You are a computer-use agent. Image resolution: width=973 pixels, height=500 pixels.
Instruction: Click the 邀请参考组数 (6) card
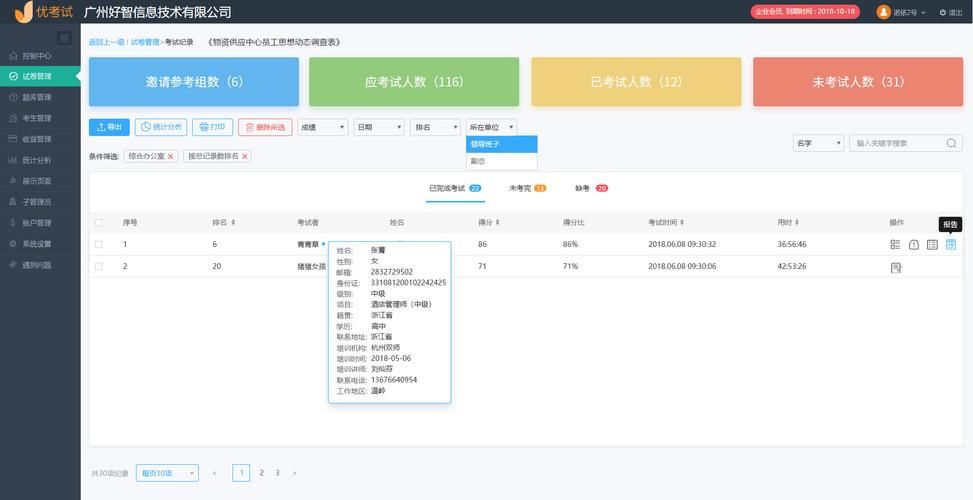194,82
